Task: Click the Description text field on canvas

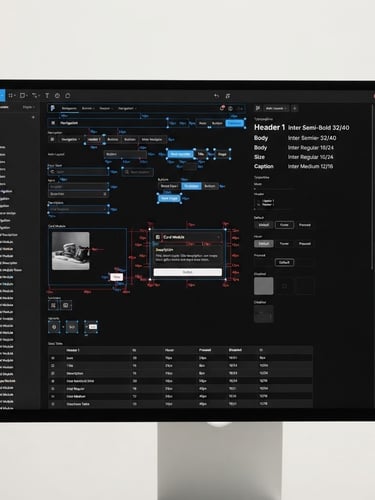Action: click(78, 209)
